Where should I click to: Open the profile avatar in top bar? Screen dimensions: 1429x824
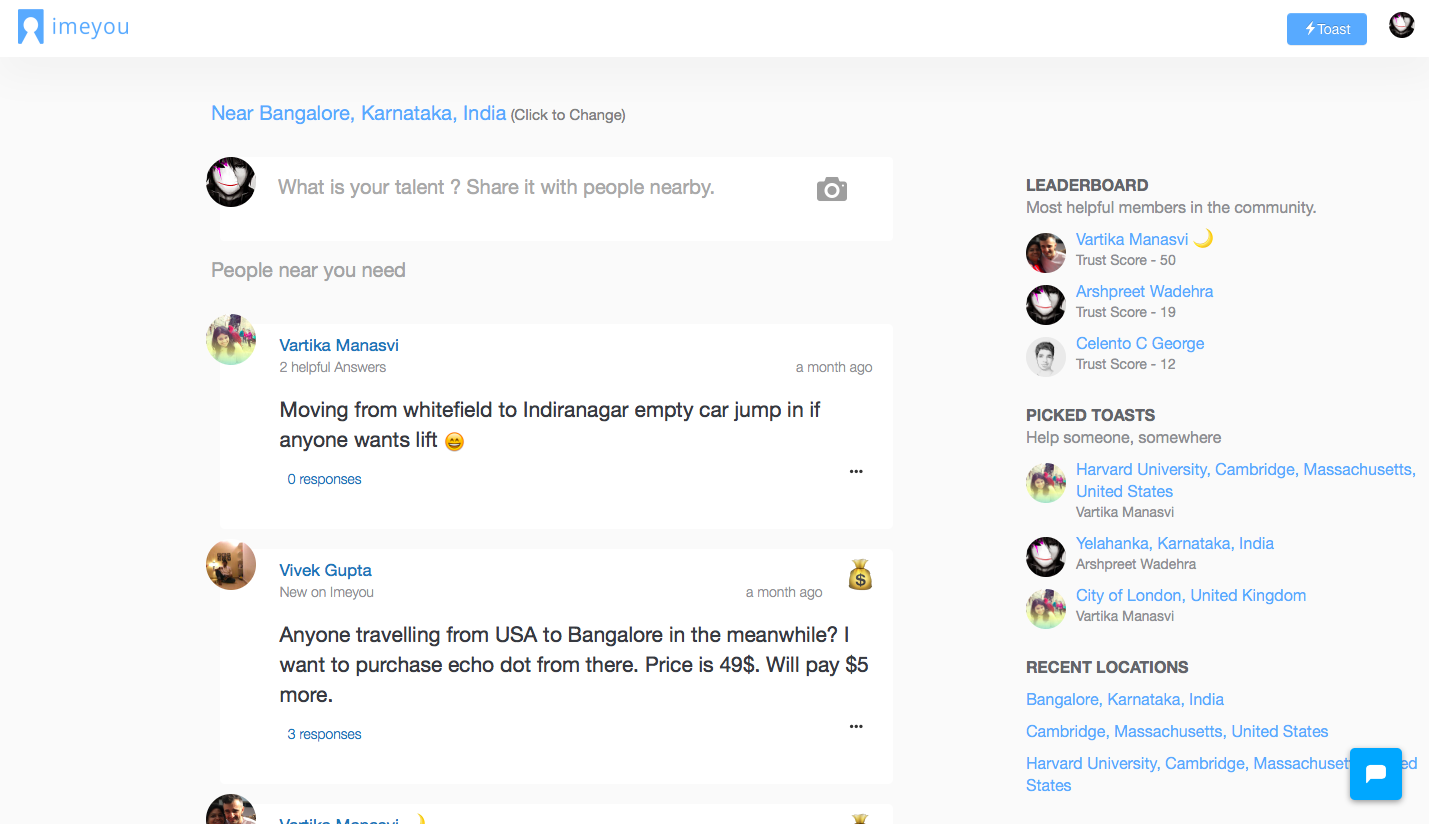coord(1401,26)
